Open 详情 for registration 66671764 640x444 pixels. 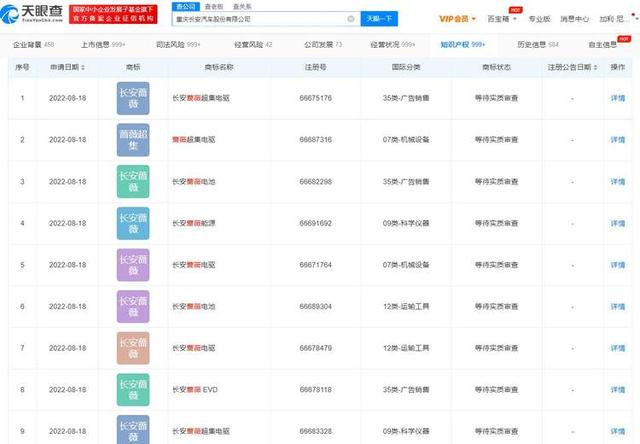click(x=618, y=265)
